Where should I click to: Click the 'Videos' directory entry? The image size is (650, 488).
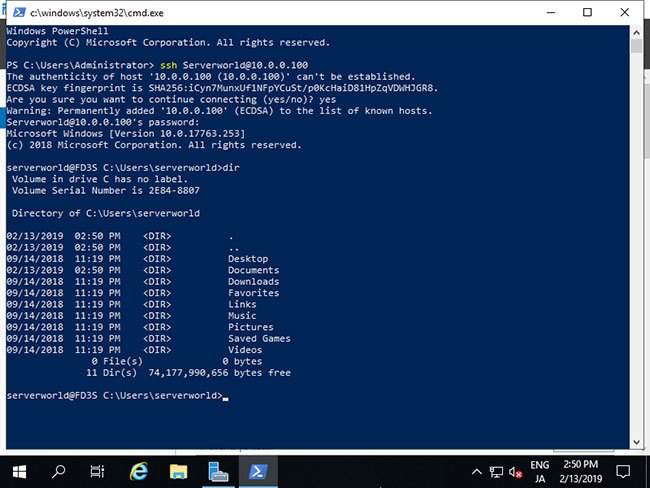point(245,350)
